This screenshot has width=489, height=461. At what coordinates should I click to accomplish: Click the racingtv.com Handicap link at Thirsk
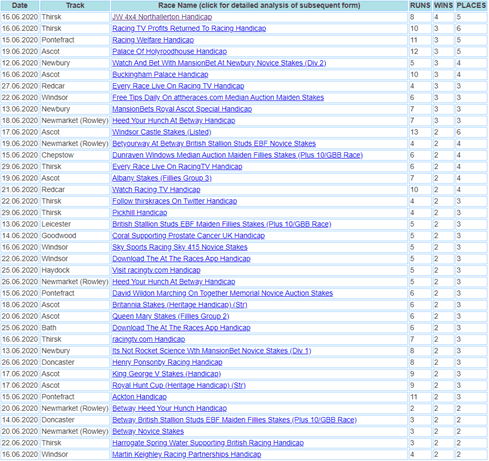coord(149,339)
